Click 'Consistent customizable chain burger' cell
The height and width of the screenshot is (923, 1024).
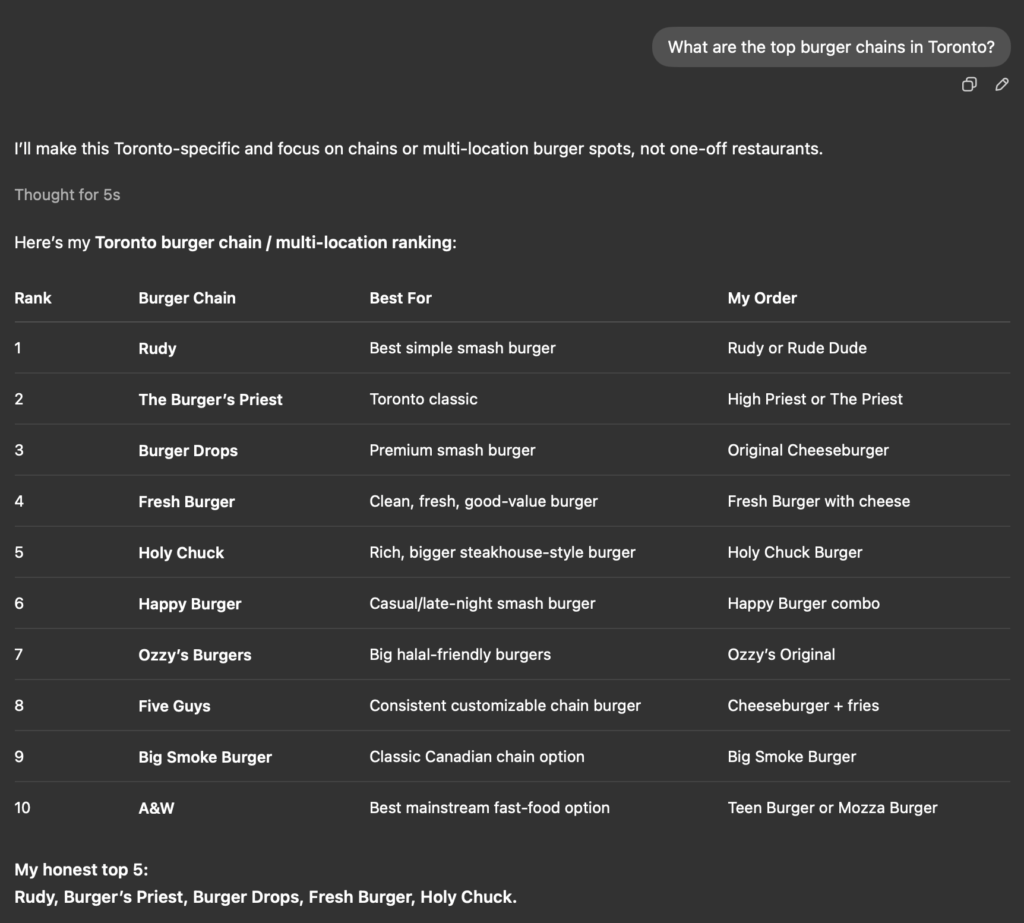pyautogui.click(x=505, y=705)
